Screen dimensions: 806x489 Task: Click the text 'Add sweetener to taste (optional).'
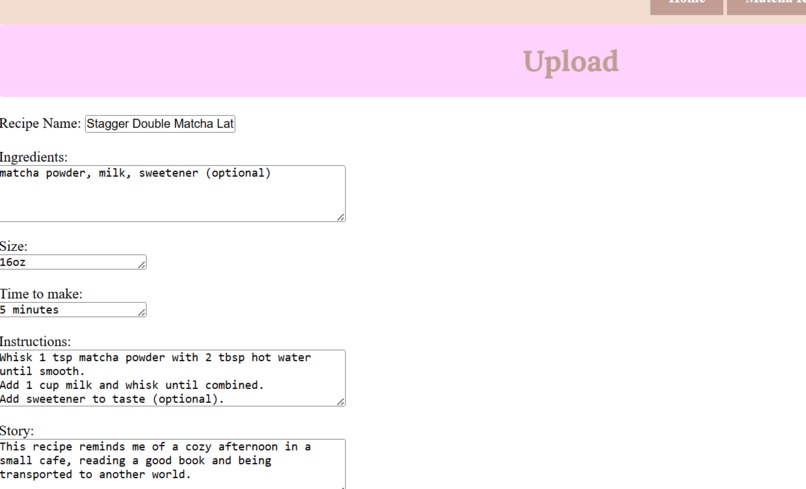(x=112, y=399)
